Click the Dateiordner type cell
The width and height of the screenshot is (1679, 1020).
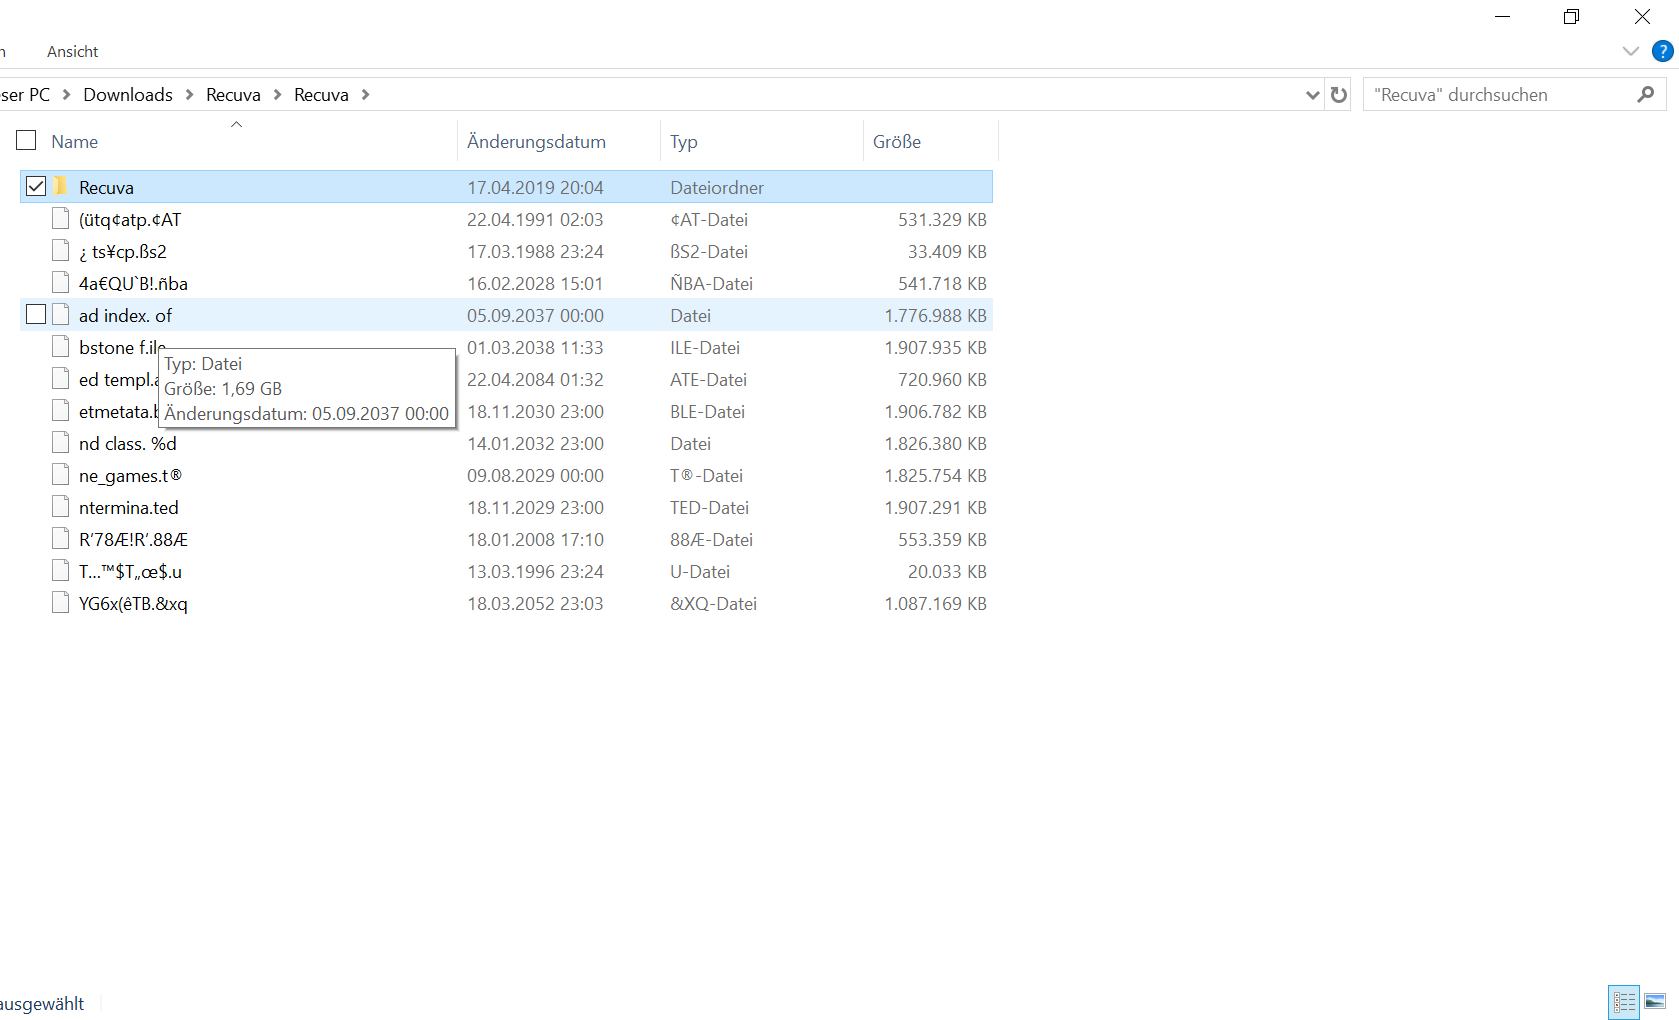(717, 188)
